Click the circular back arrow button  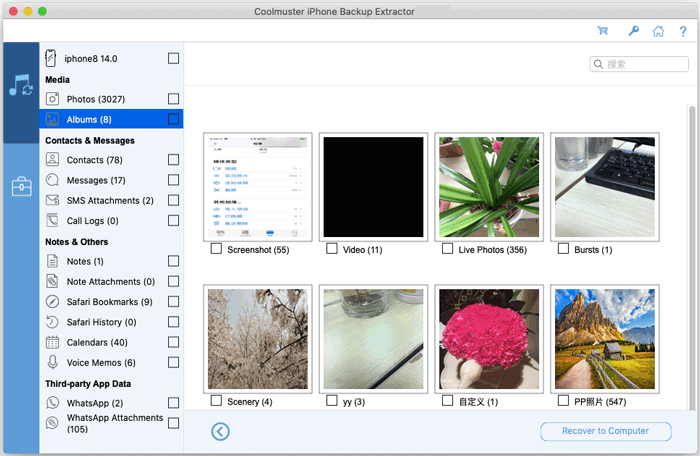pyautogui.click(x=220, y=431)
